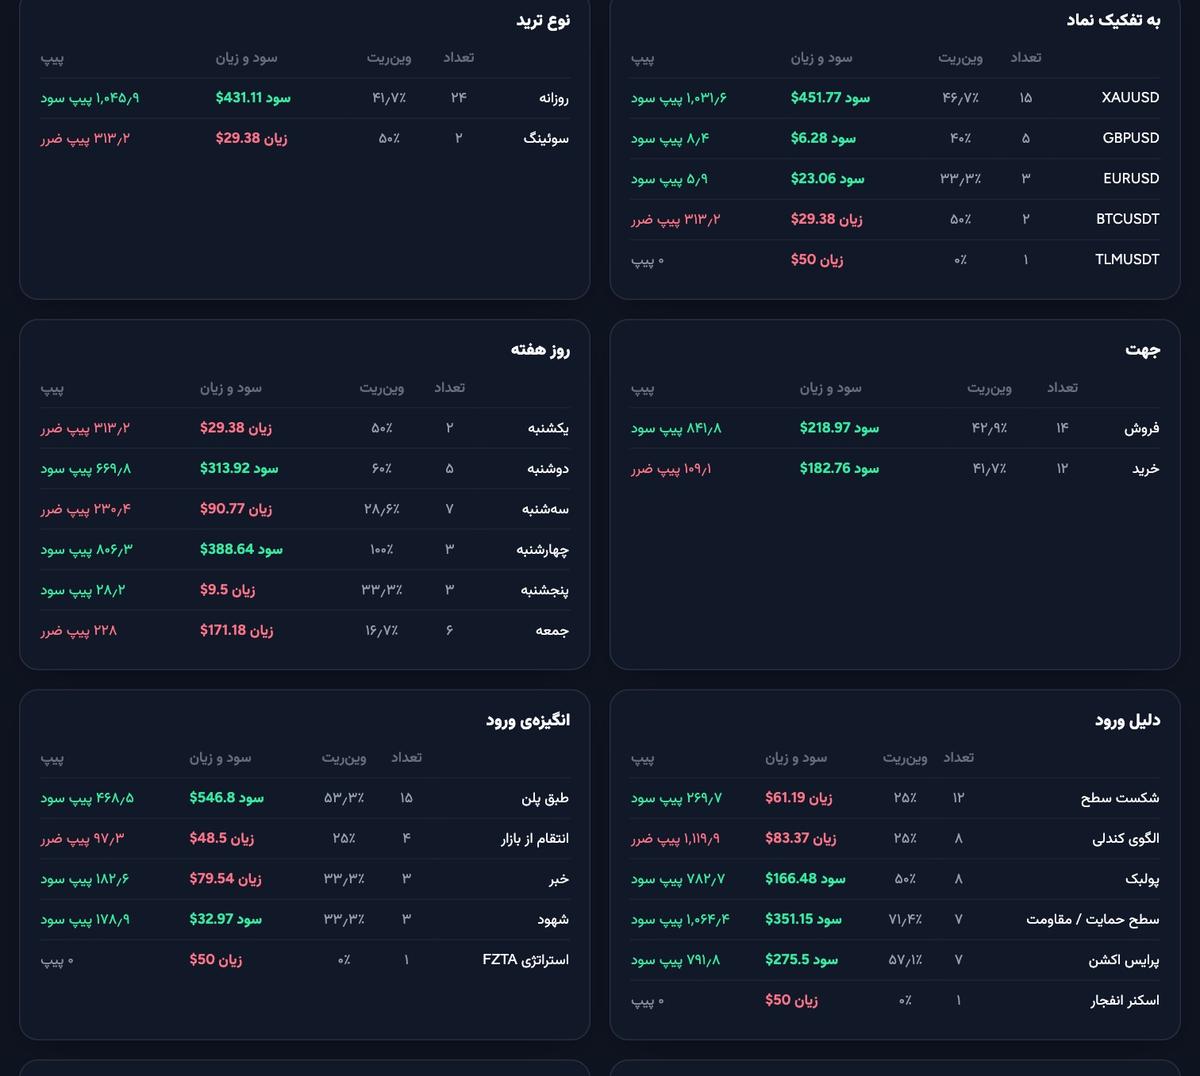
Task: Click the 'اسکنر انفجار' entry reason label
Action: (x=1125, y=1000)
